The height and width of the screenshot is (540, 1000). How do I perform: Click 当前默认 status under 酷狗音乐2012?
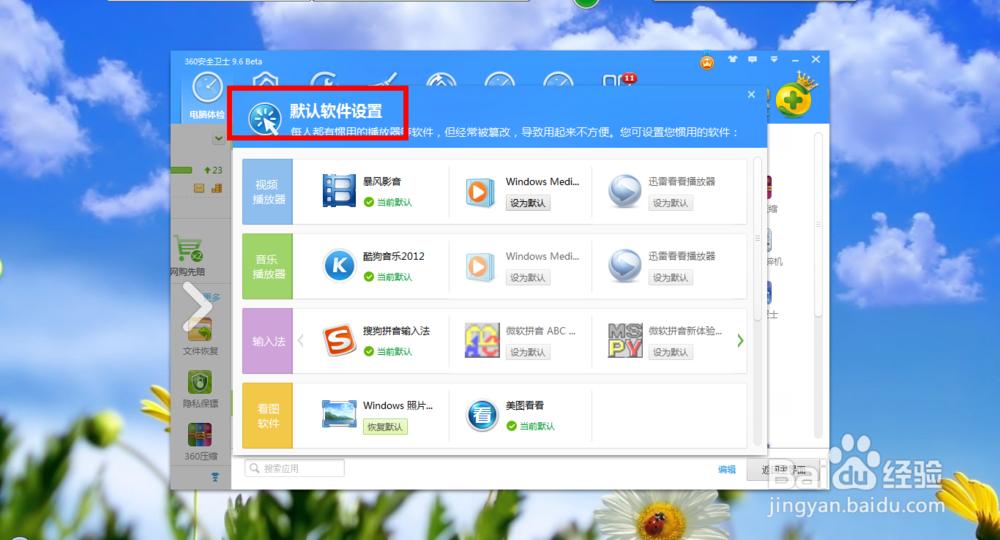coord(388,277)
